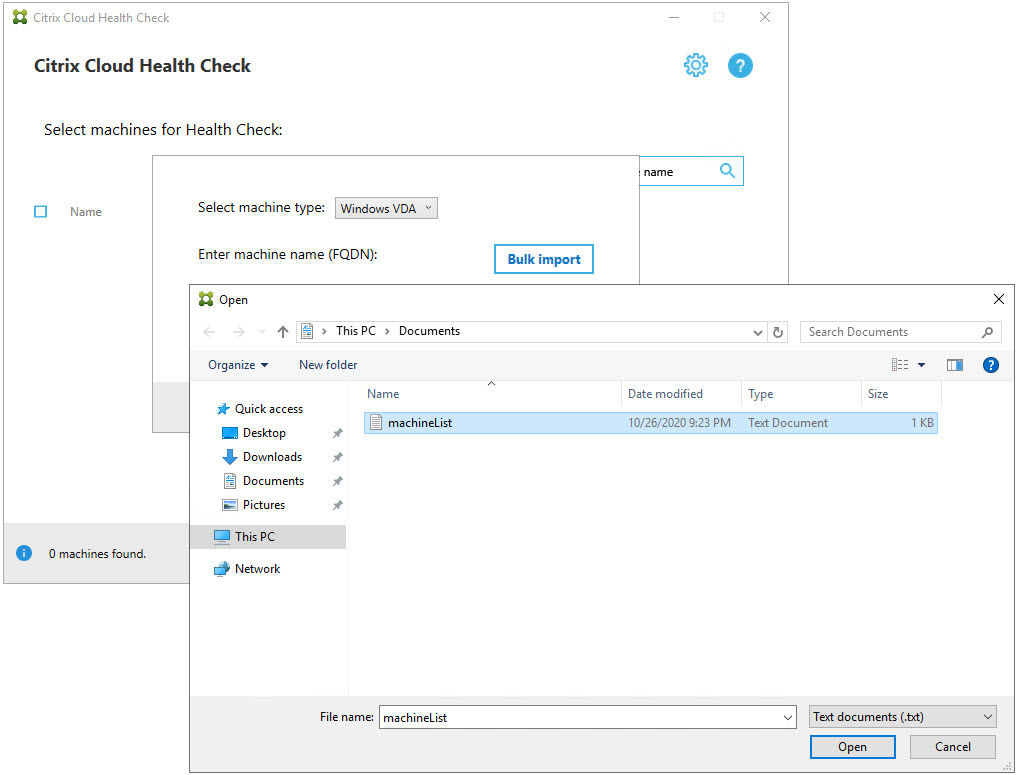The image size is (1016, 775).
Task: Open Documents in navigation pane
Action: [x=273, y=481]
